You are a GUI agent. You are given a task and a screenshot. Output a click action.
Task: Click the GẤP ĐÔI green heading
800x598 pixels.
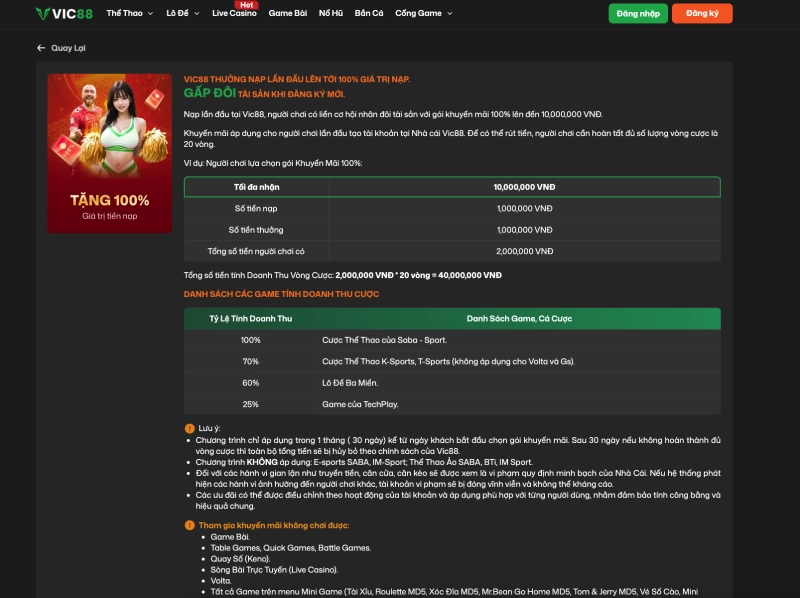(x=210, y=93)
